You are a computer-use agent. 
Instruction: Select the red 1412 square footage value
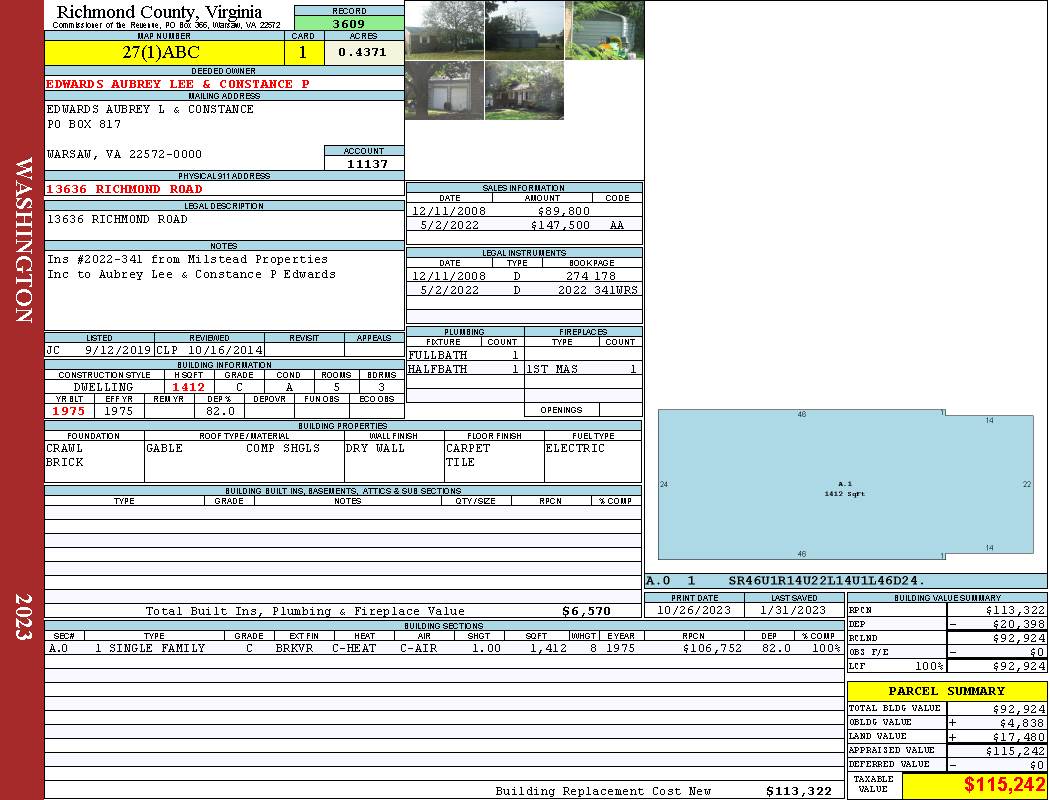point(188,387)
